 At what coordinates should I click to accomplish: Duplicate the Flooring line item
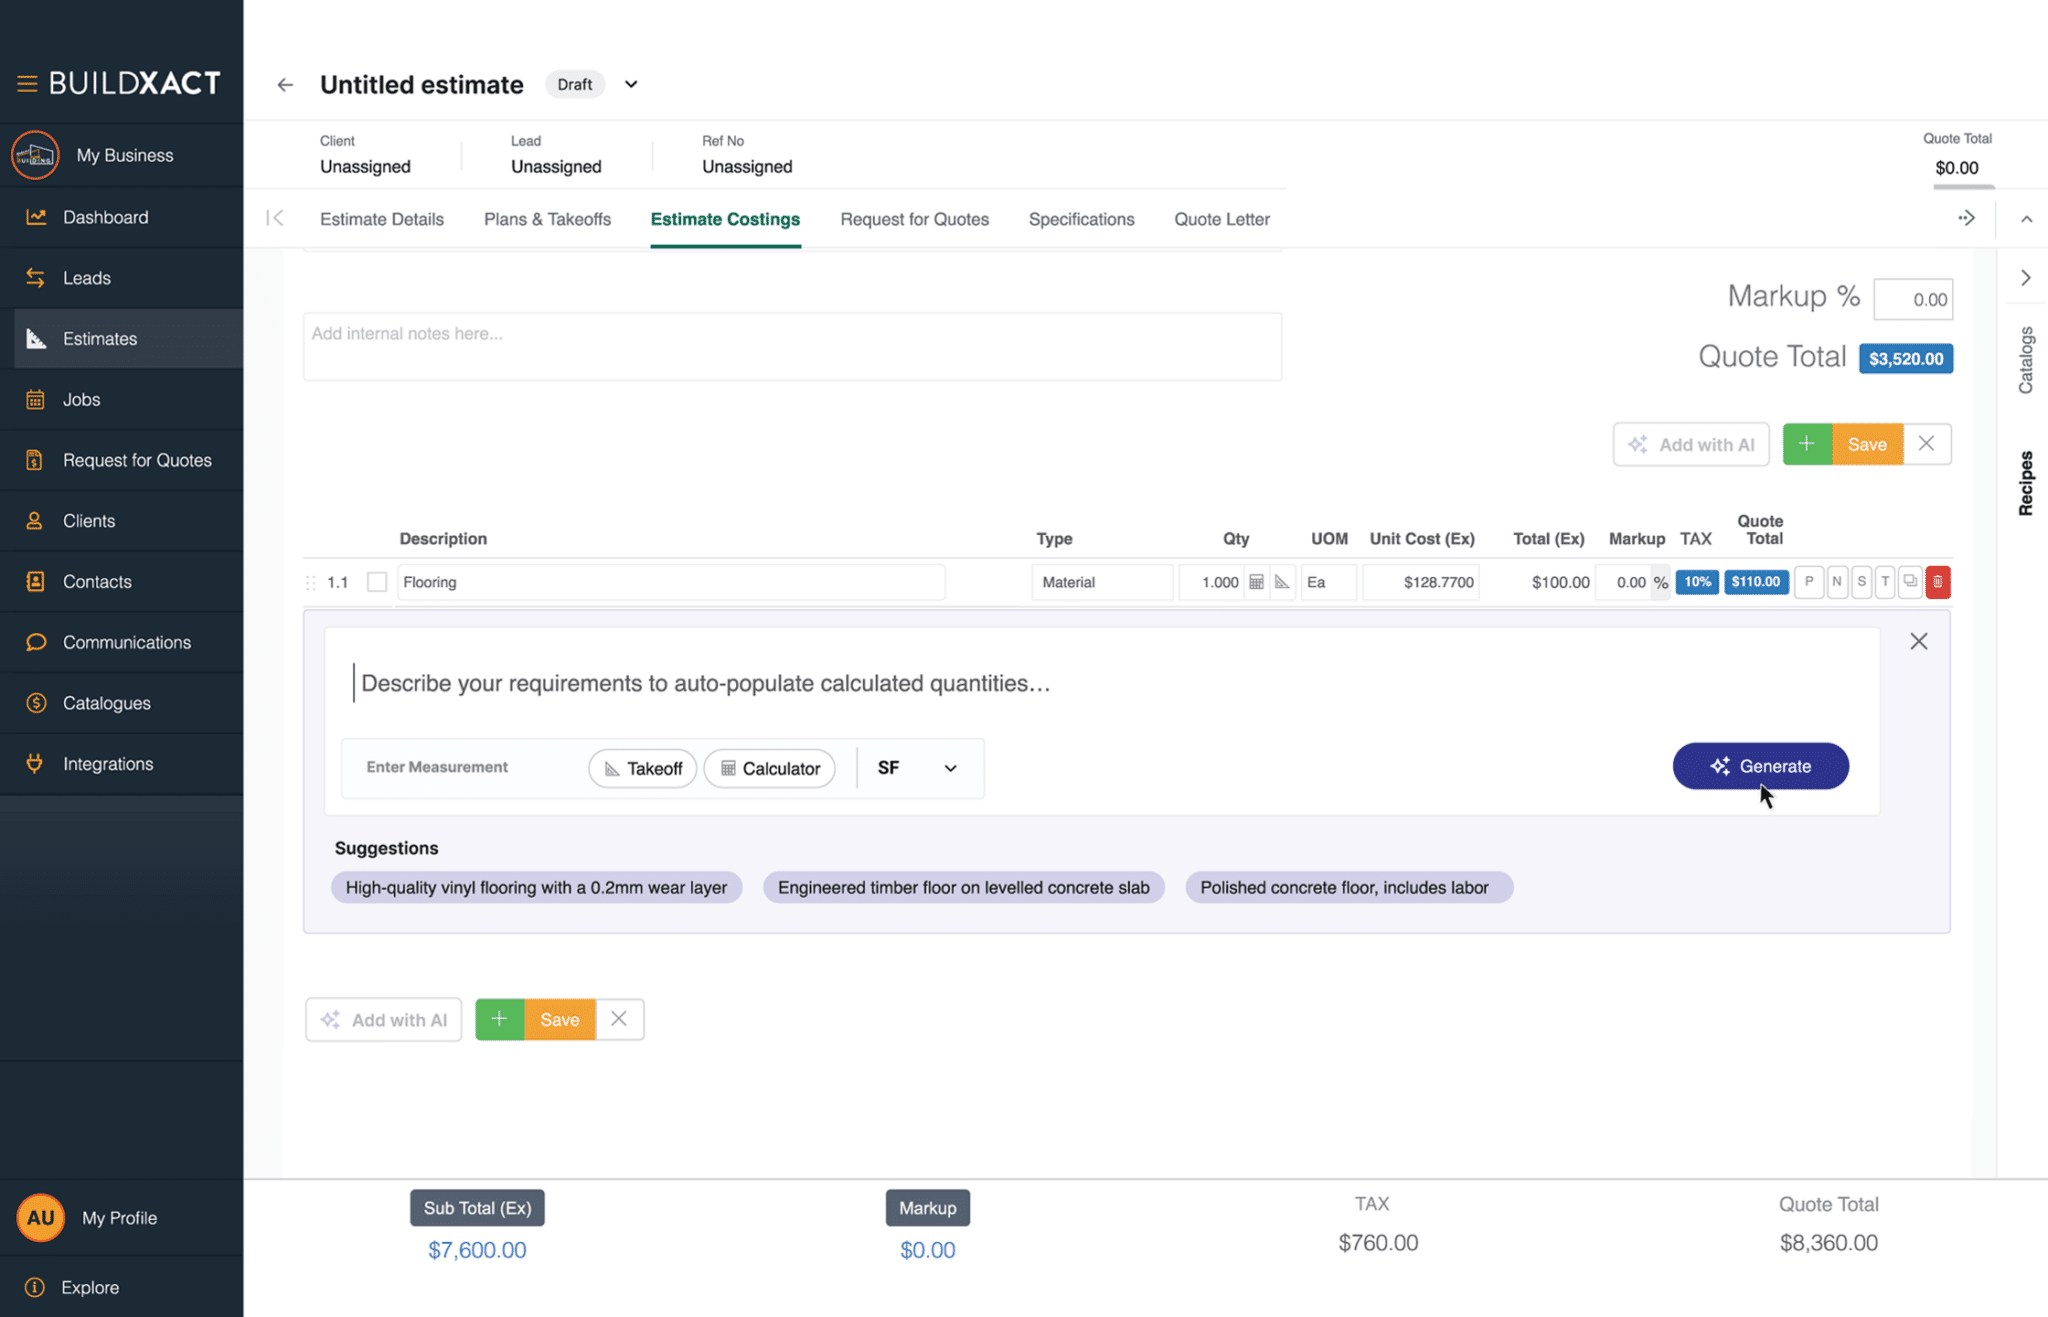[1910, 582]
